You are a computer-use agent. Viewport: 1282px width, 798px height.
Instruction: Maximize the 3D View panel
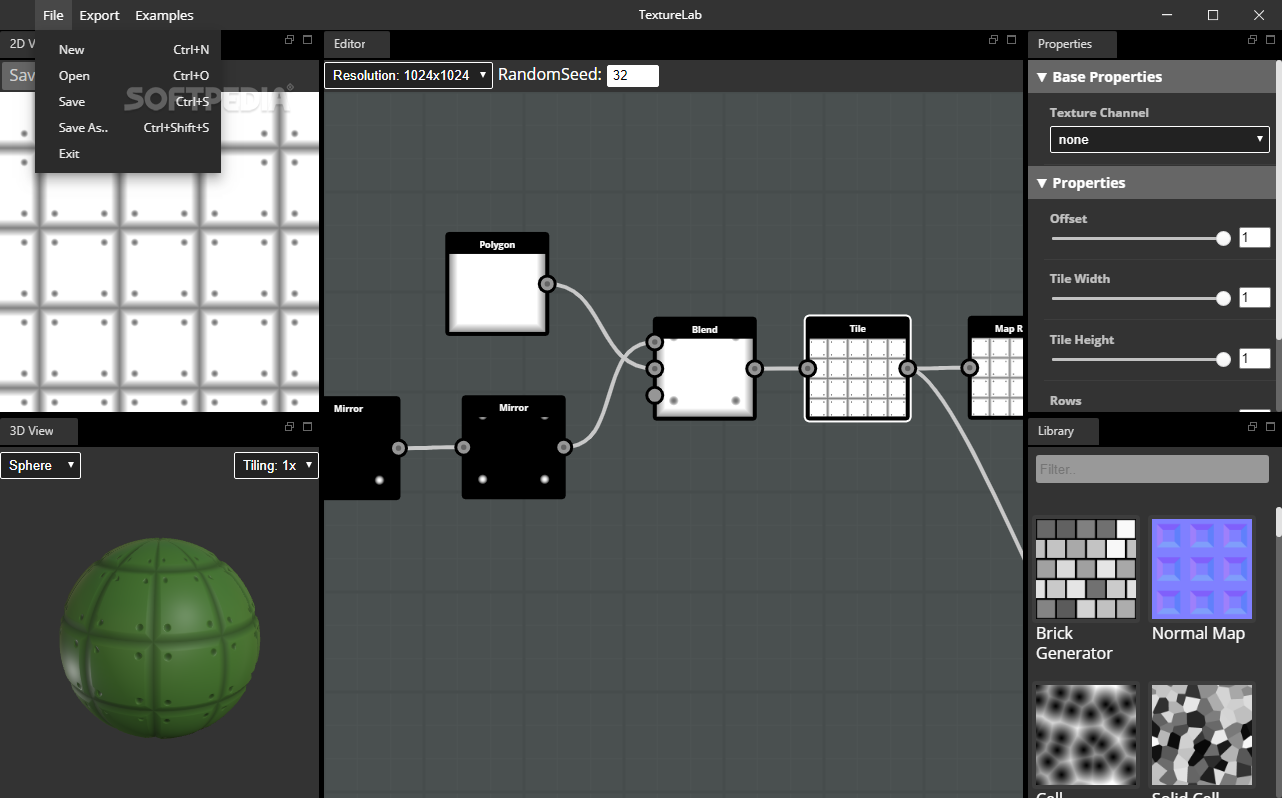[308, 427]
